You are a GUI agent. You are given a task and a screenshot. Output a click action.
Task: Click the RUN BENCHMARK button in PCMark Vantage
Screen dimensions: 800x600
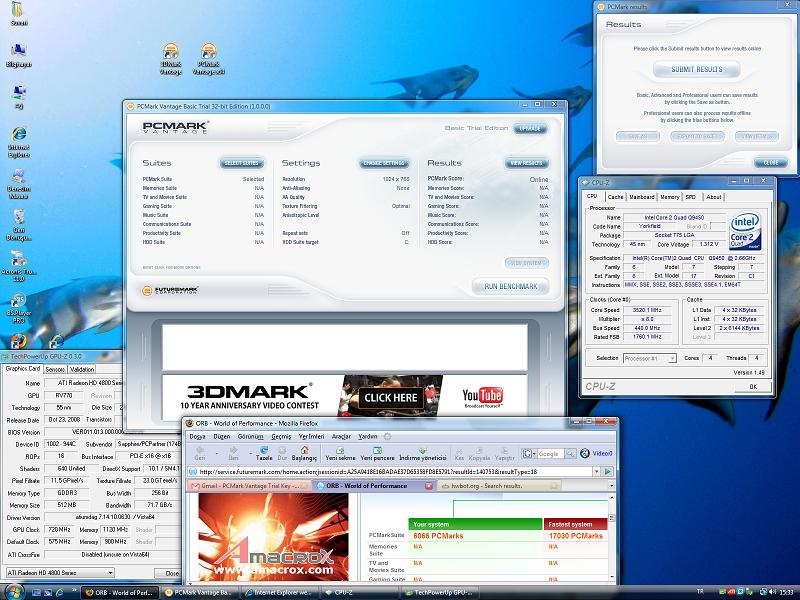tap(511, 286)
